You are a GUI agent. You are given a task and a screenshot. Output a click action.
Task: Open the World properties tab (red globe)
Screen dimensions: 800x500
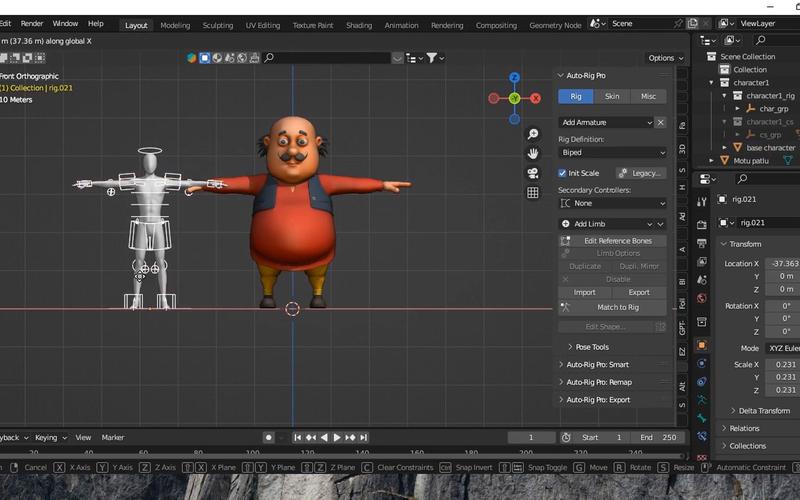pos(702,298)
